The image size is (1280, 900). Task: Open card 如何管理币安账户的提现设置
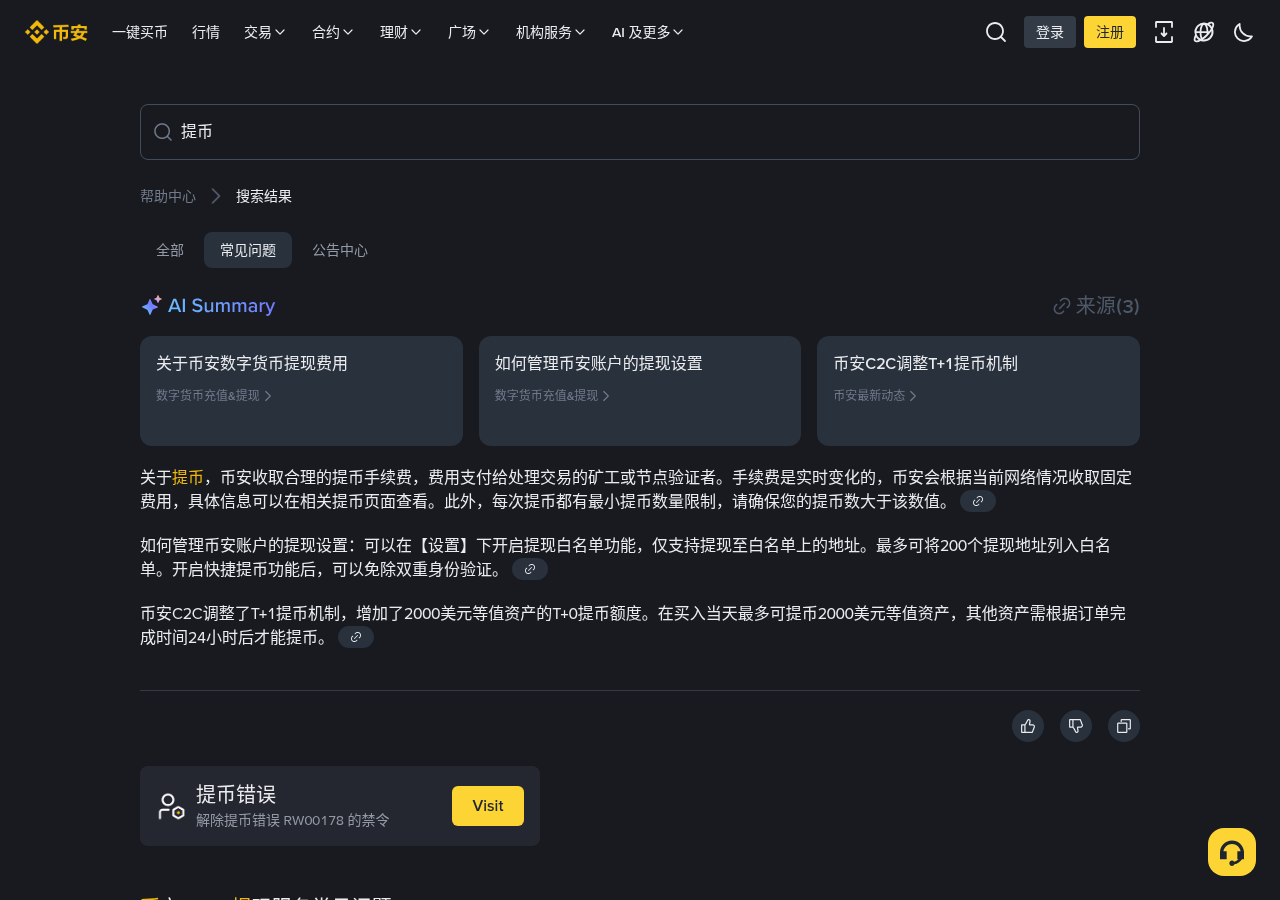coord(640,391)
